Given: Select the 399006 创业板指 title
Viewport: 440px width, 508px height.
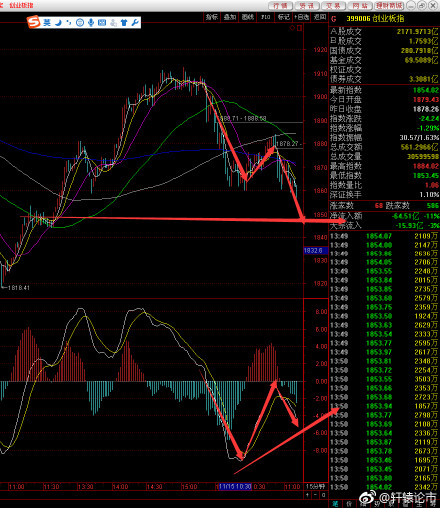Looking at the screenshot, I should click(x=375, y=18).
